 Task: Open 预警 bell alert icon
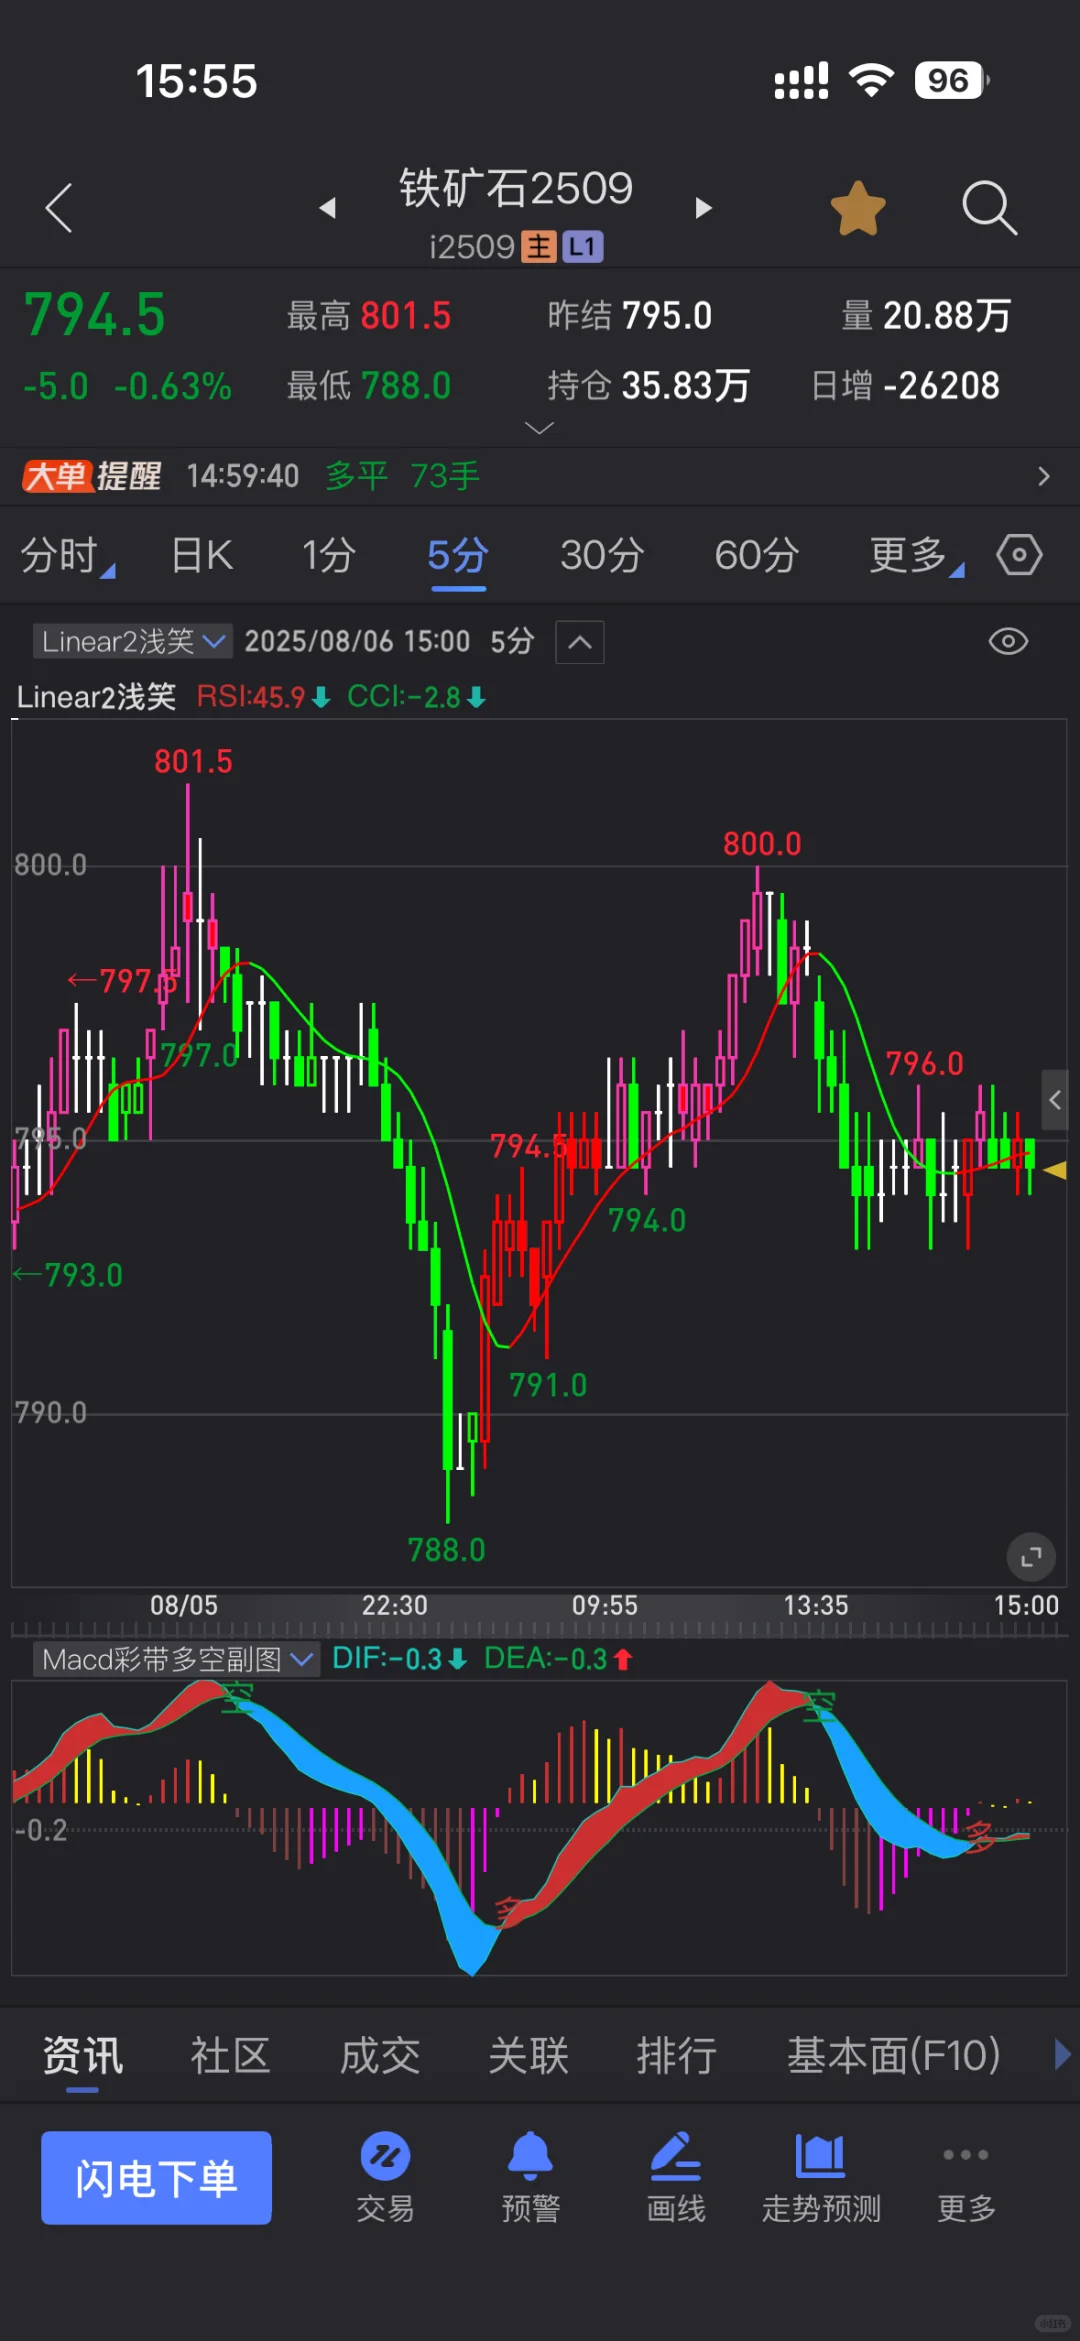[x=530, y=2177]
